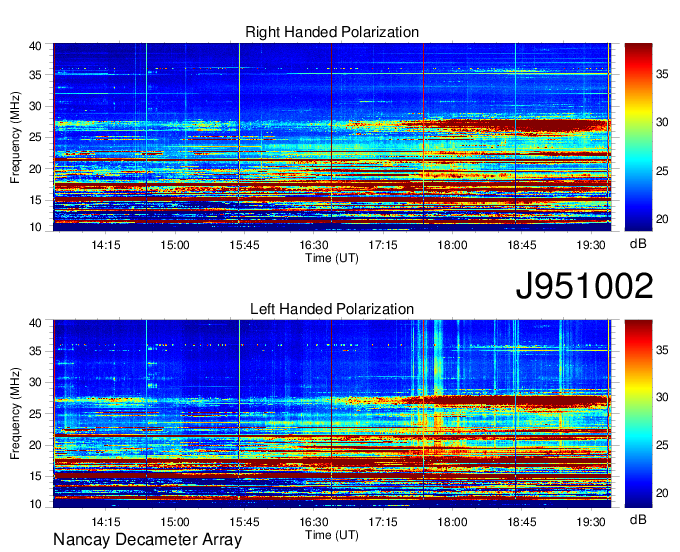This screenshot has width=680, height=552.
Task: Click 40 MHz tick on Right Handed frequency axis
Action: (x=35, y=46)
